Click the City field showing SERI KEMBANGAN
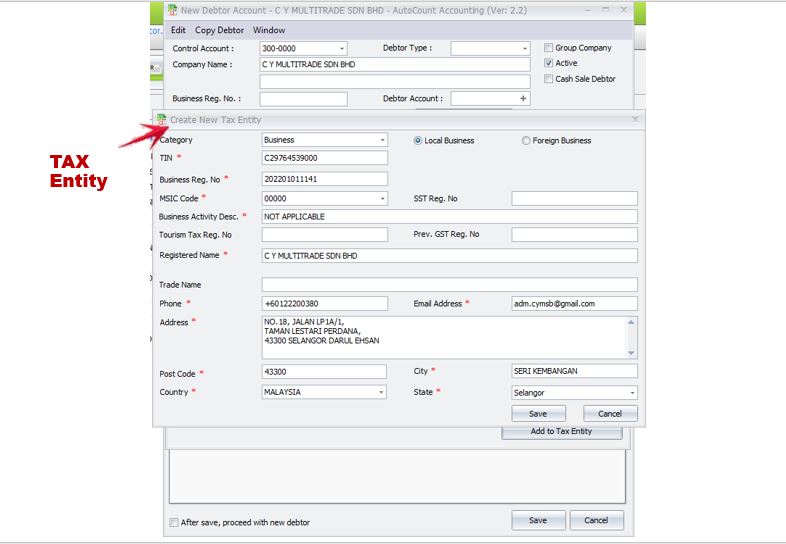The width and height of the screenshot is (786, 544). [x=574, y=371]
